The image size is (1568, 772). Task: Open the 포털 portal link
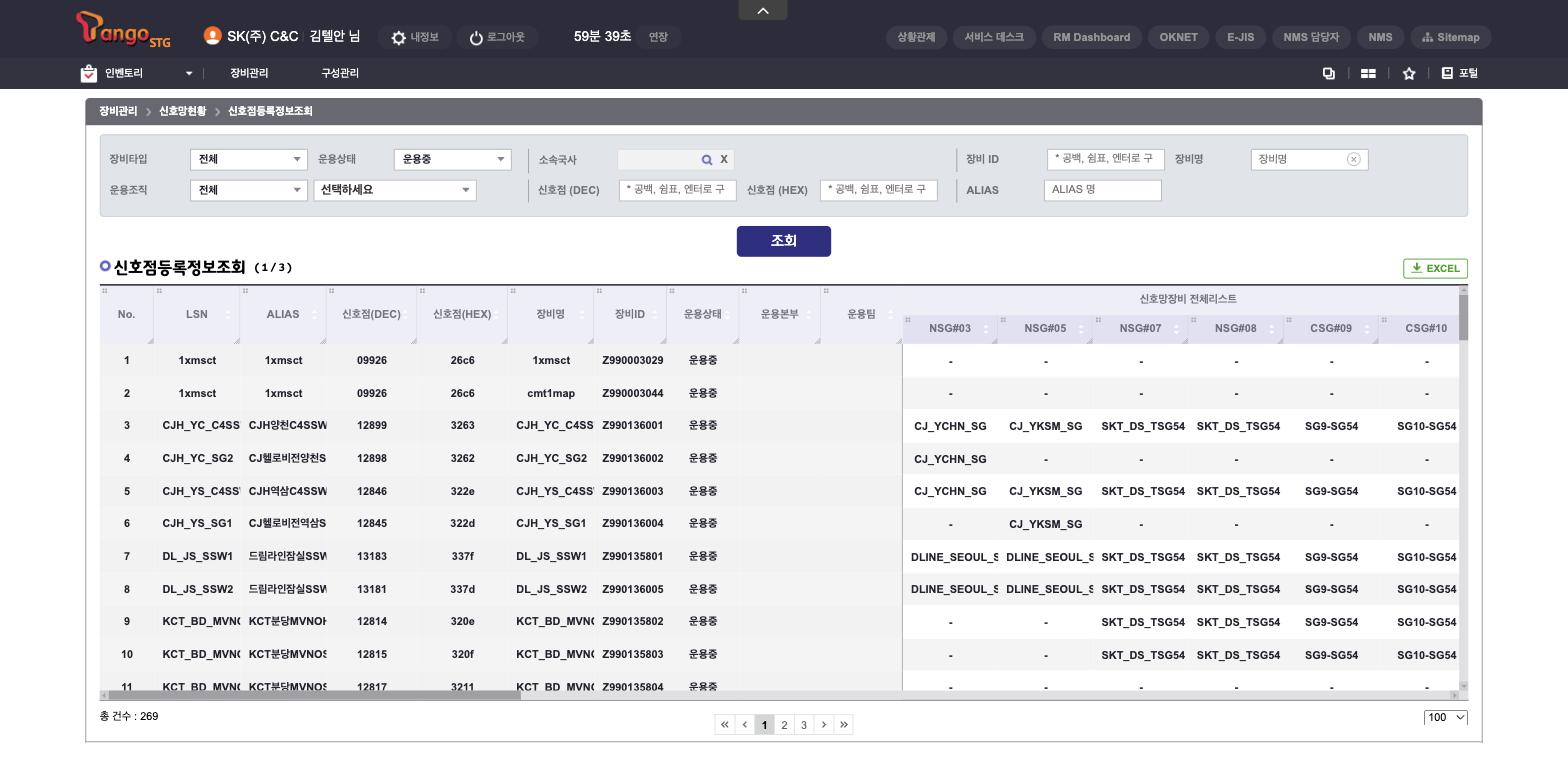tap(1459, 73)
